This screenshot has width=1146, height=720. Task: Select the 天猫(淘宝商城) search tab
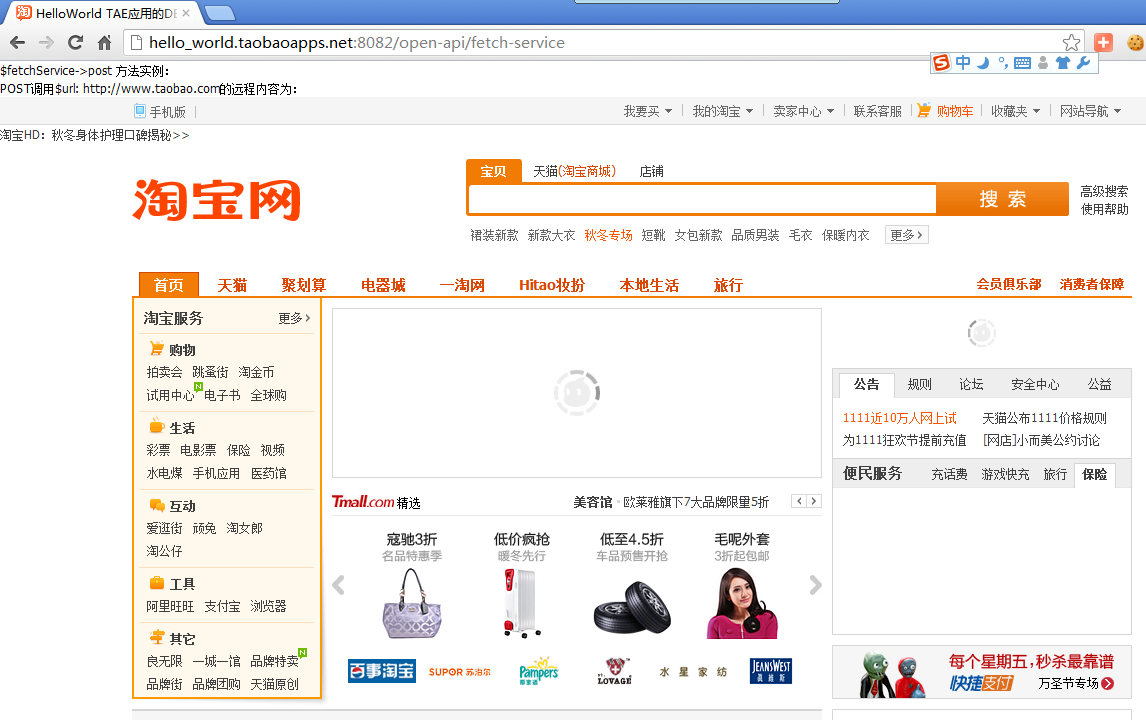tap(574, 171)
